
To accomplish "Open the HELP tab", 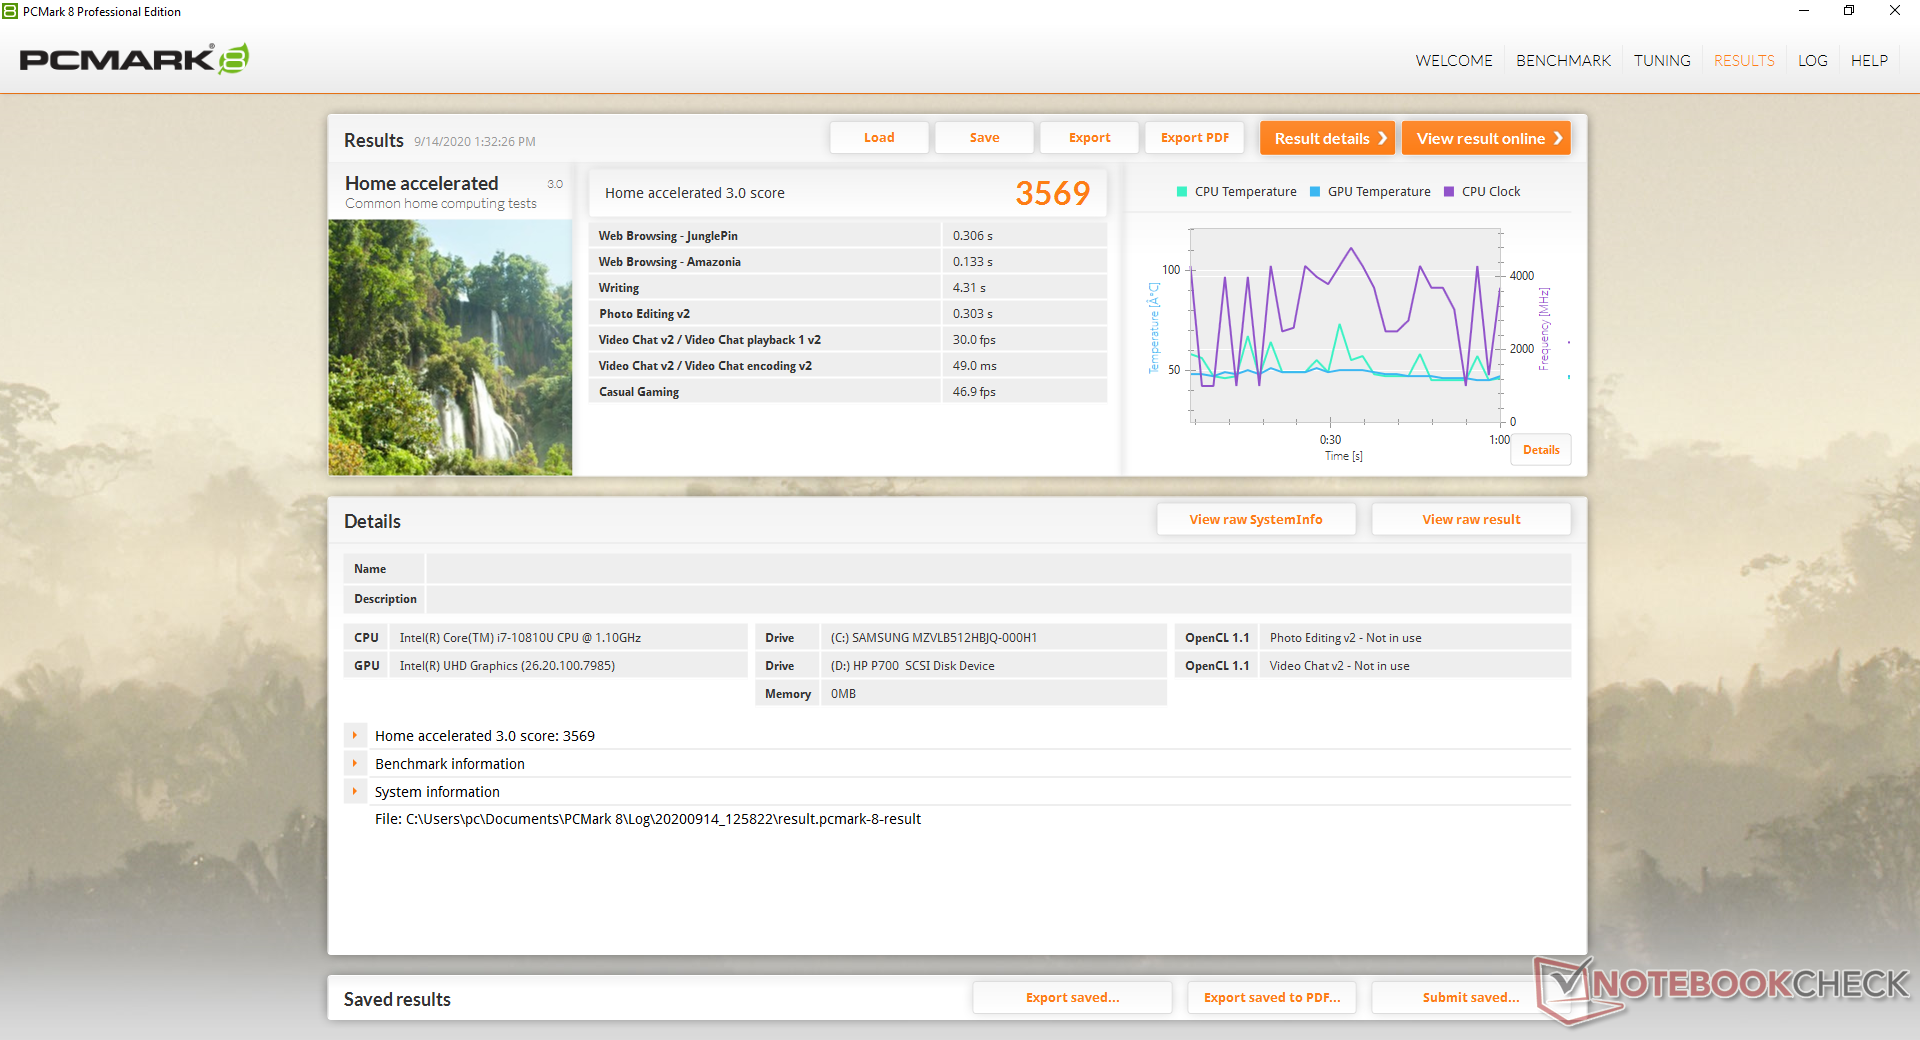I will pyautogui.click(x=1869, y=61).
